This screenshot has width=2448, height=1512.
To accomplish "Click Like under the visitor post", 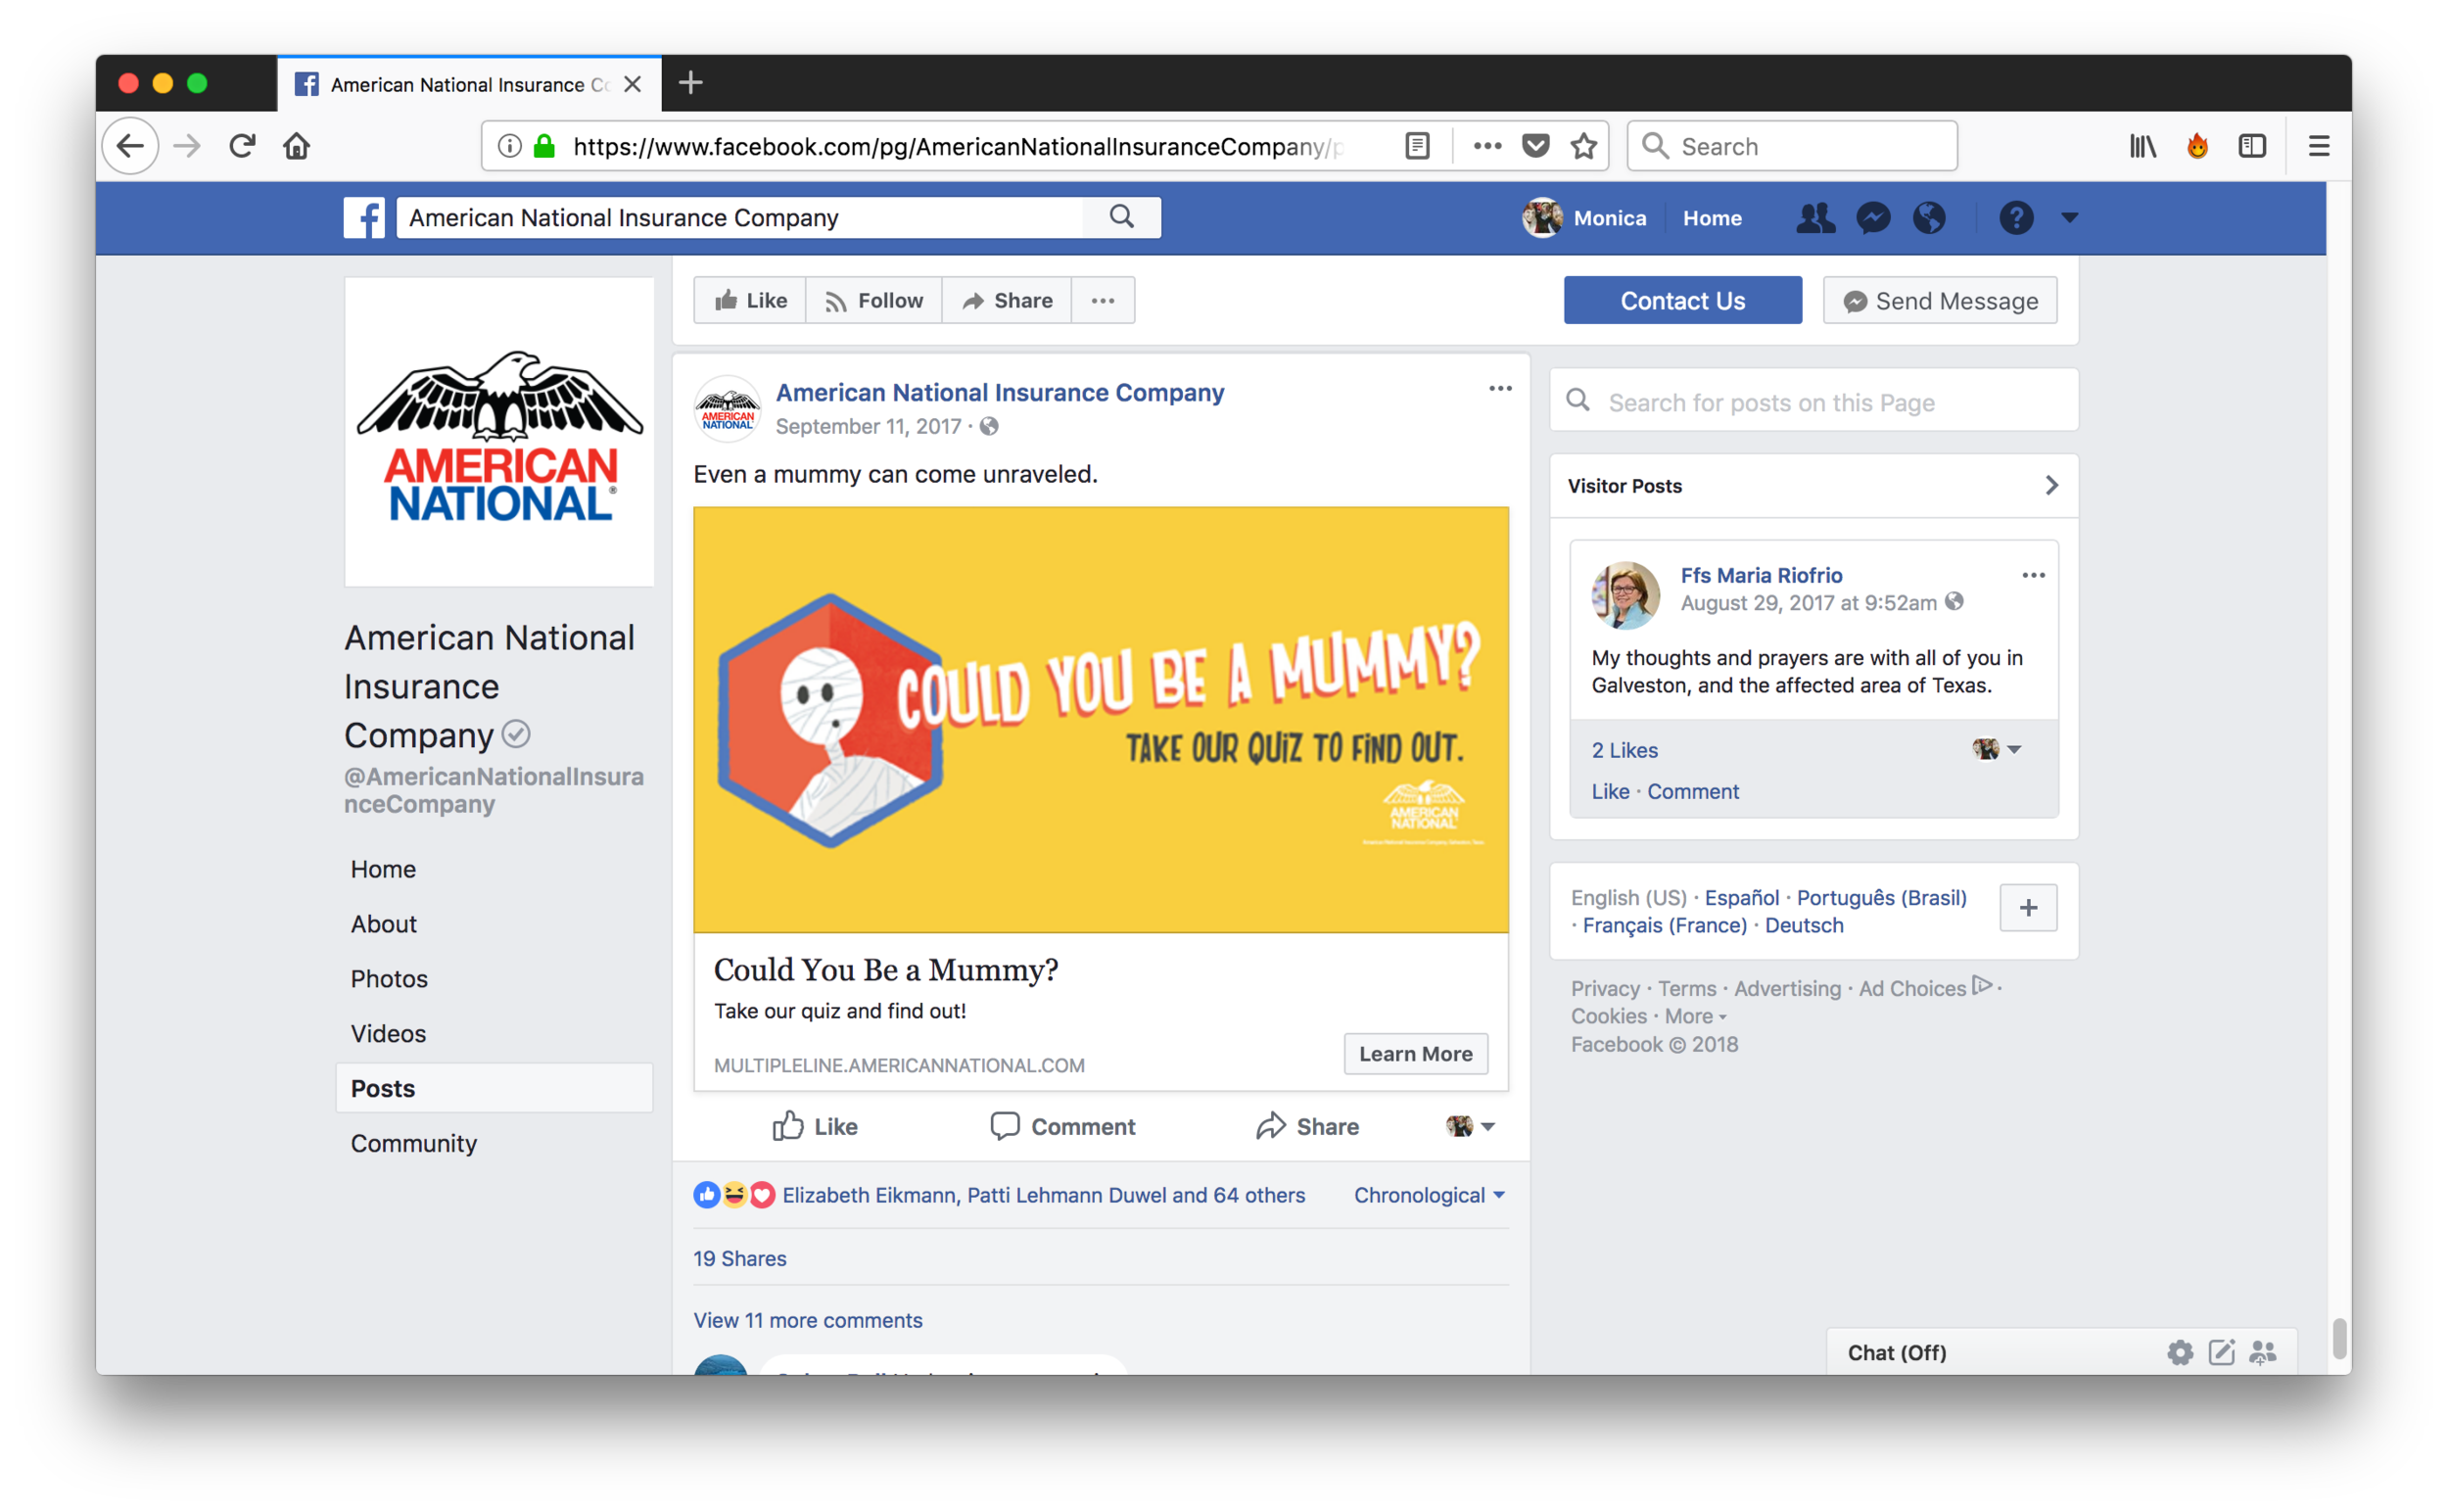I will [x=1610, y=791].
